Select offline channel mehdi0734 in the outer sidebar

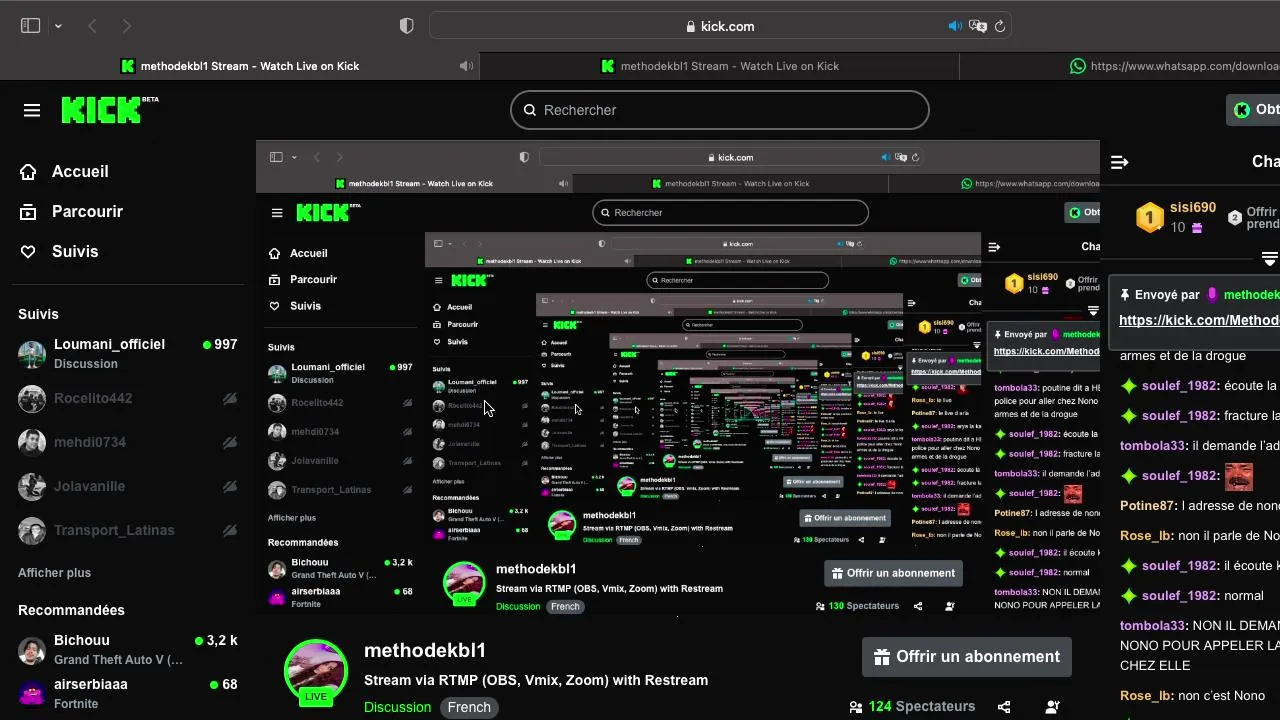[128, 442]
